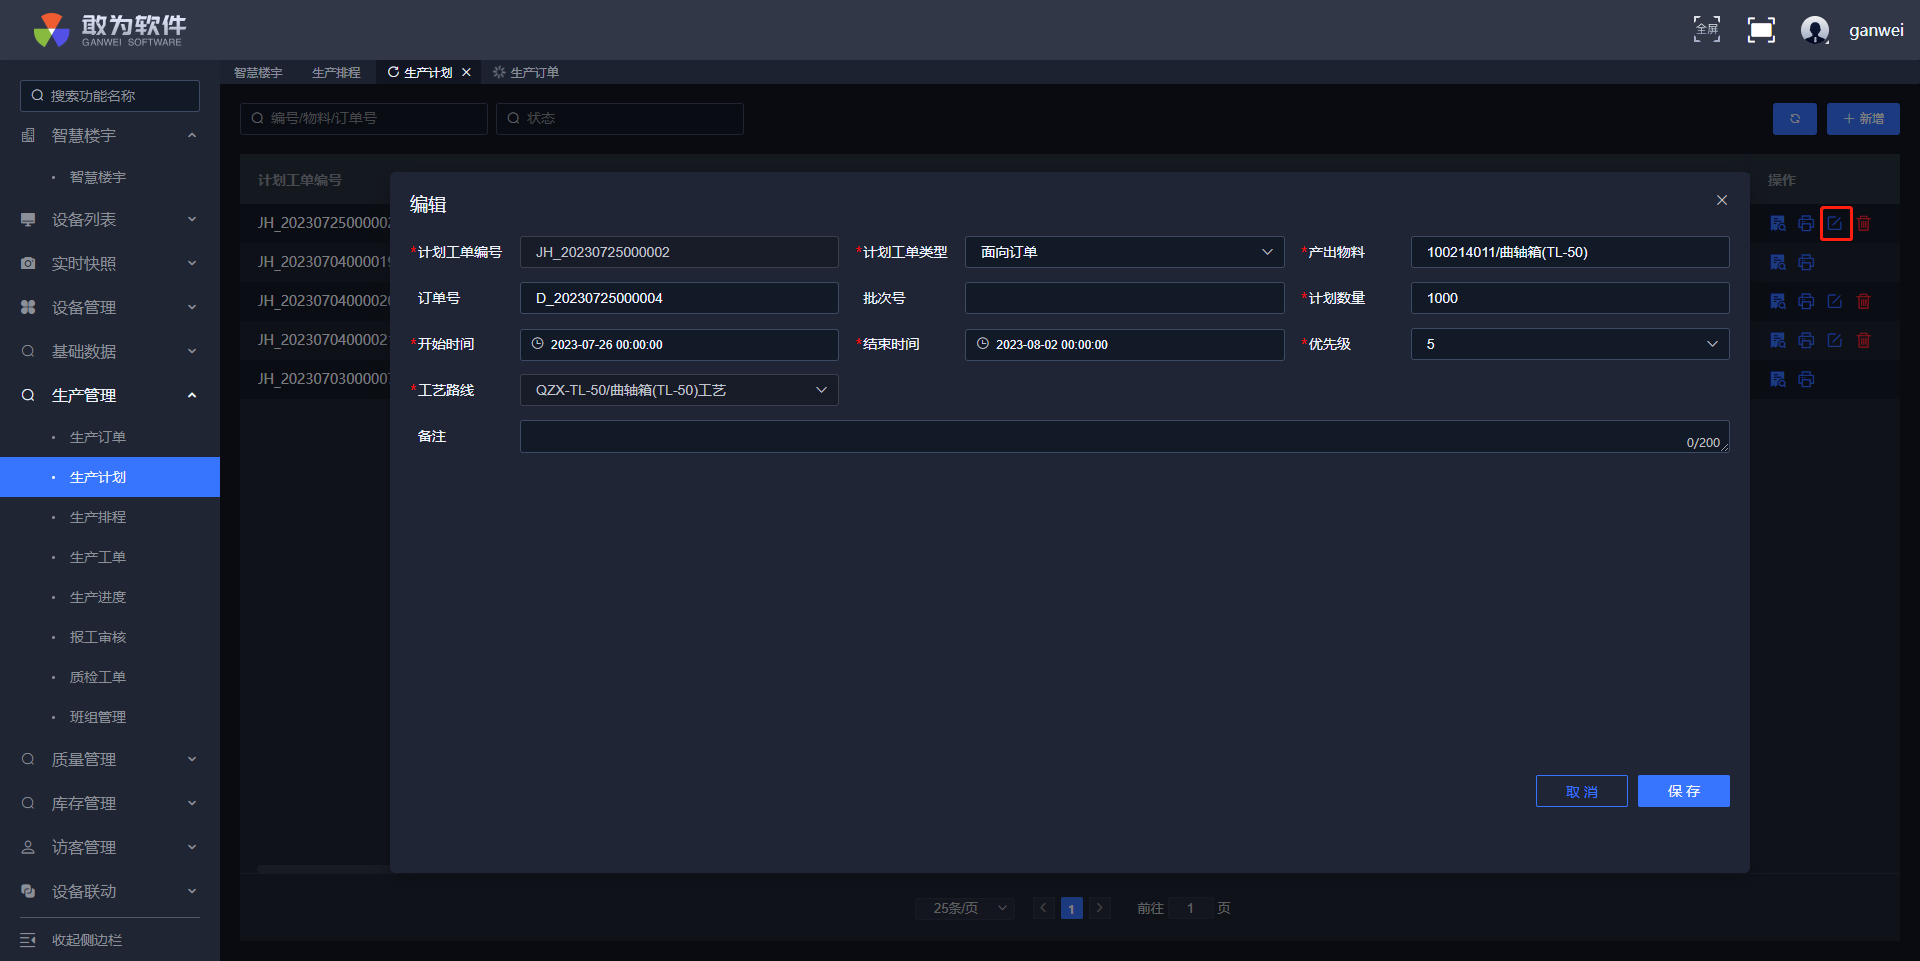Click the edit icon highlighted in first row
The image size is (1920, 961).
tap(1835, 224)
